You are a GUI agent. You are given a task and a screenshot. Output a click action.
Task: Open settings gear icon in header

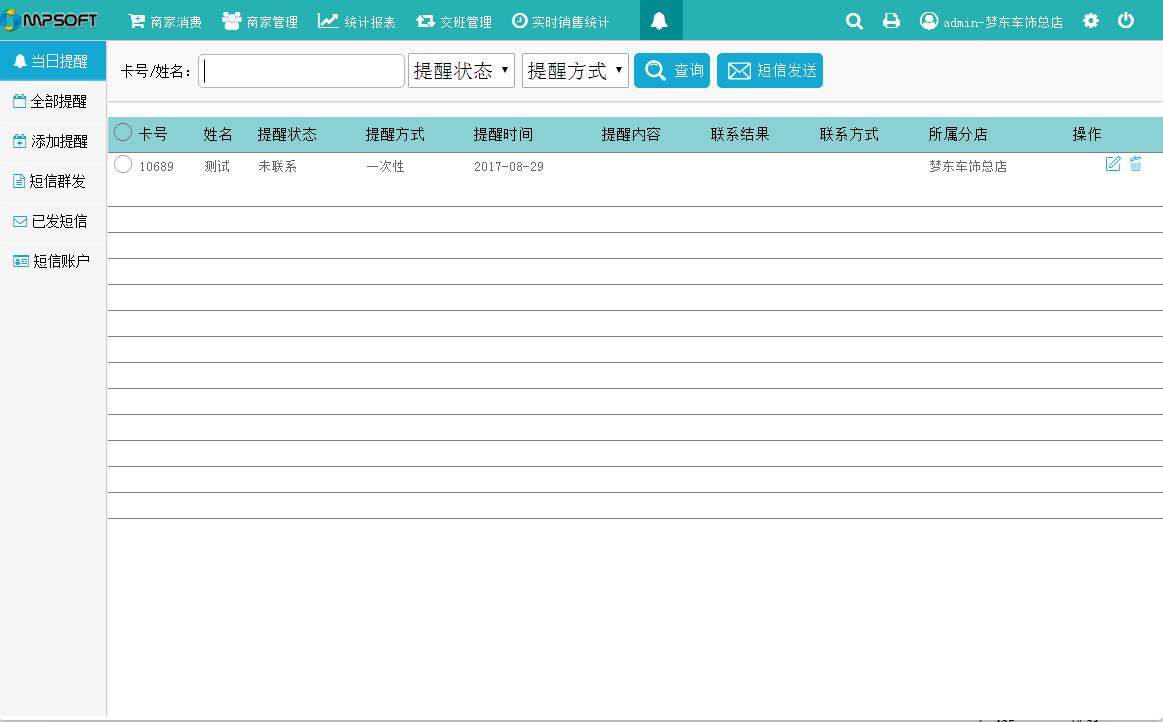click(1091, 21)
